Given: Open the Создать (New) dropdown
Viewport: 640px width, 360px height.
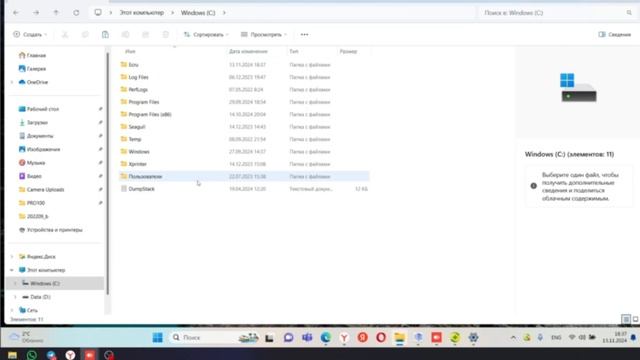Looking at the screenshot, I should pyautogui.click(x=30, y=35).
